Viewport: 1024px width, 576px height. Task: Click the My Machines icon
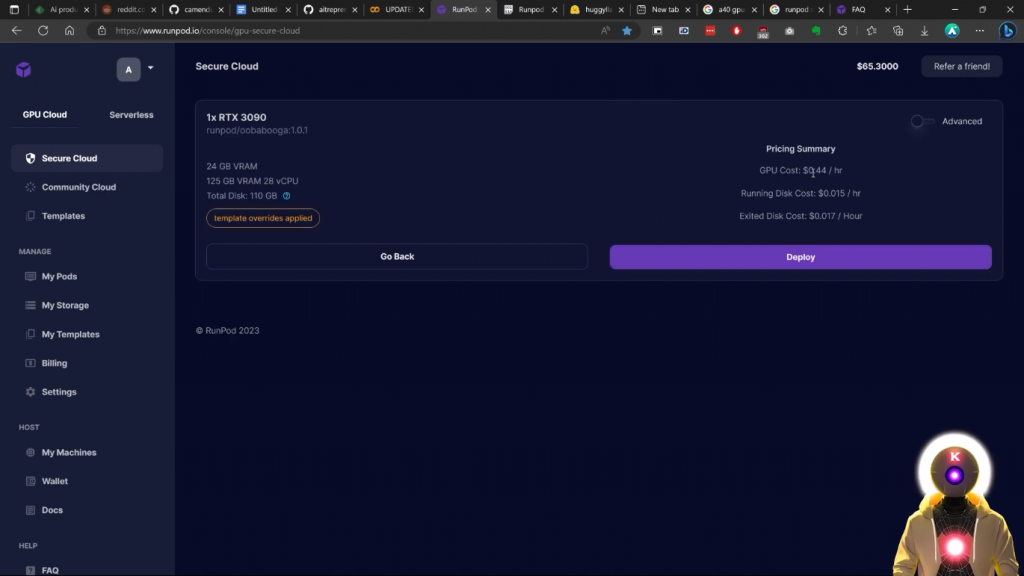pos(30,452)
